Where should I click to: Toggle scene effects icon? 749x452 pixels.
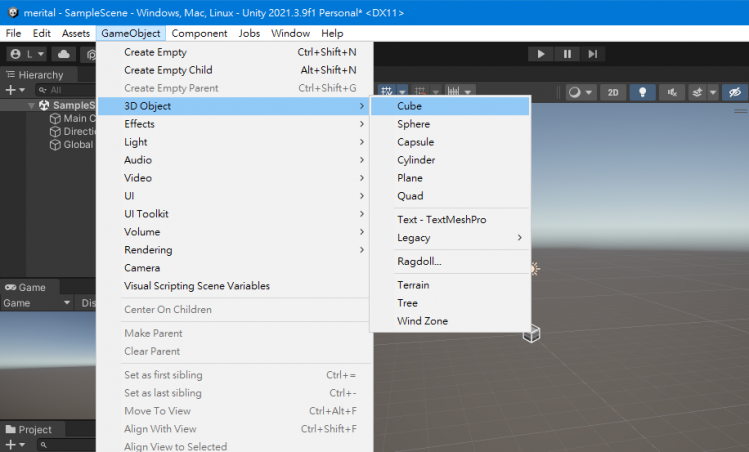click(x=697, y=92)
